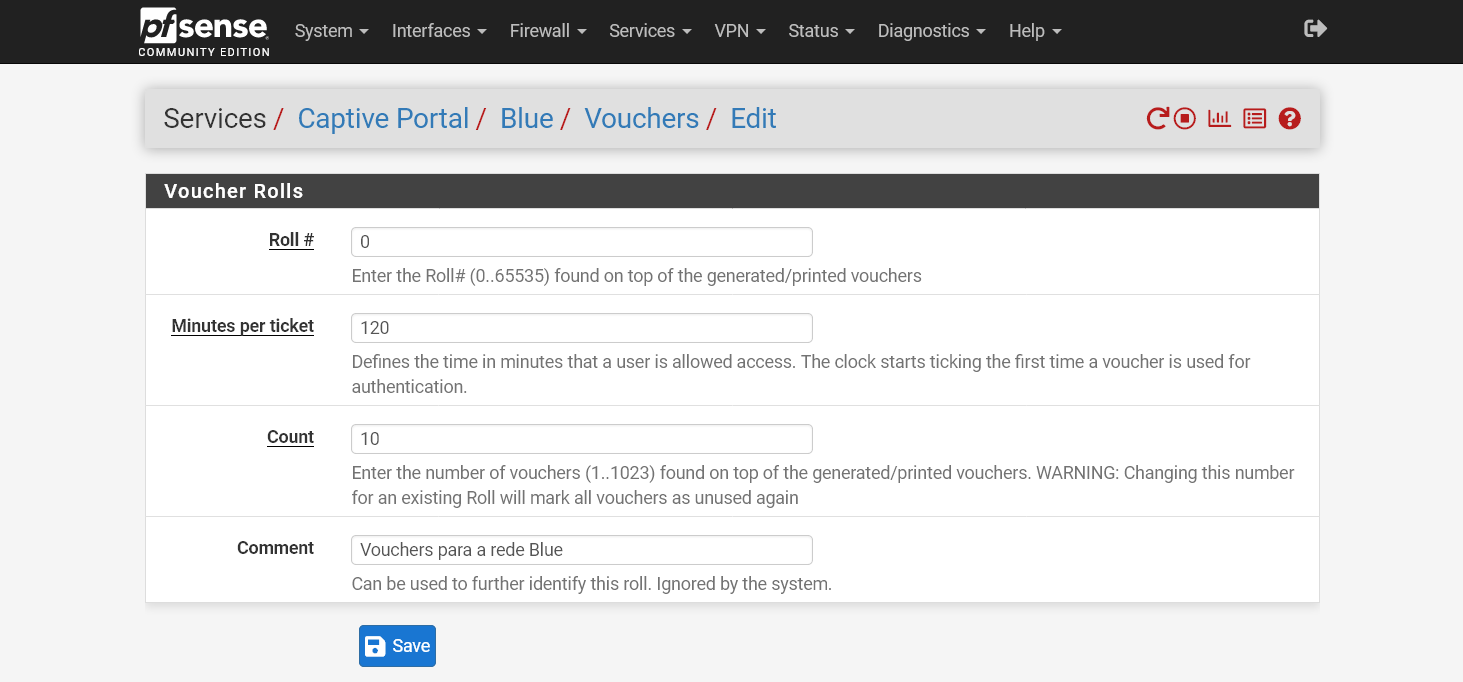Click the pfSense Community Edition logo
The width and height of the screenshot is (1463, 682).
point(203,31)
